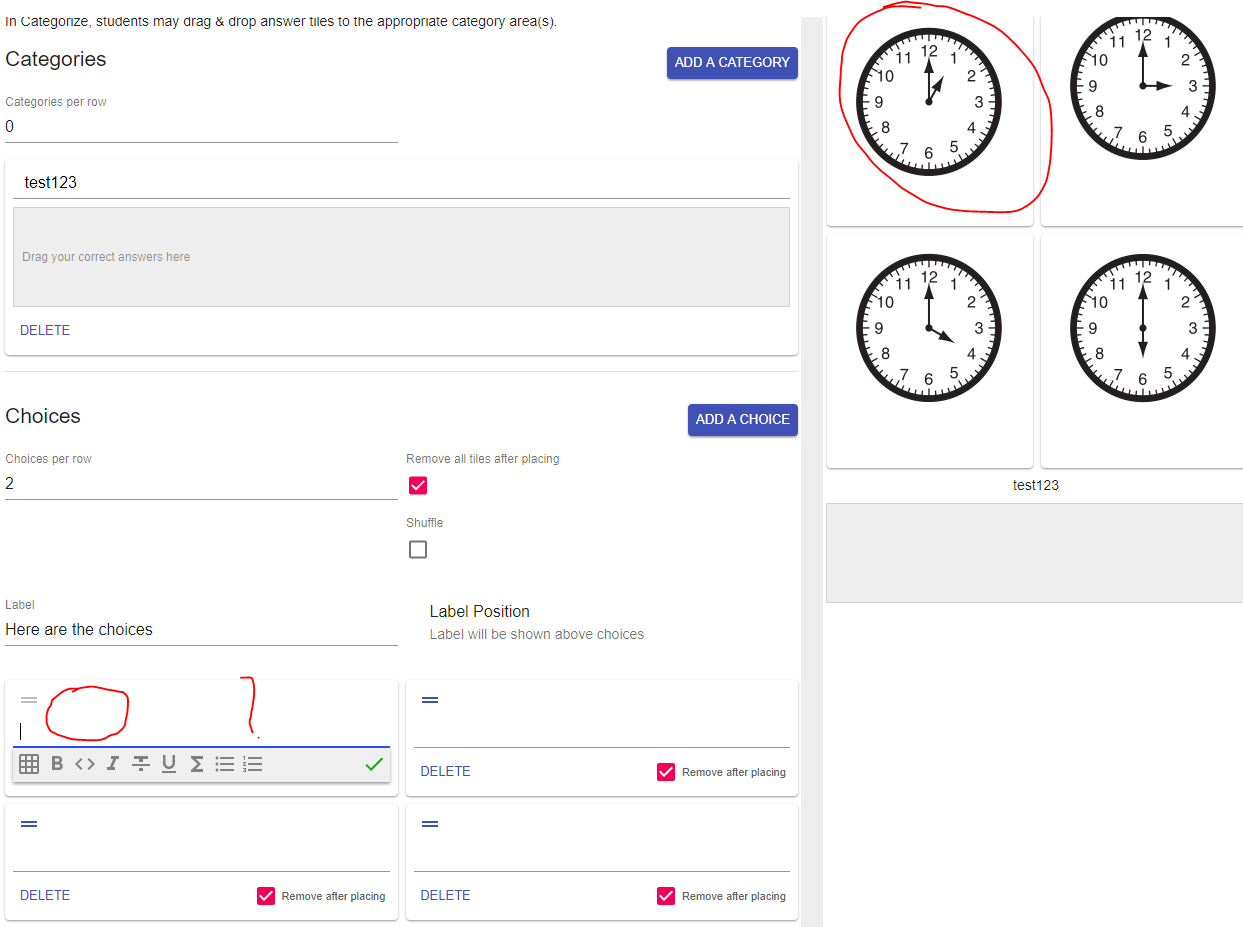The width and height of the screenshot is (1243, 927).
Task: Confirm edit with green checkmark
Action: pyautogui.click(x=374, y=764)
